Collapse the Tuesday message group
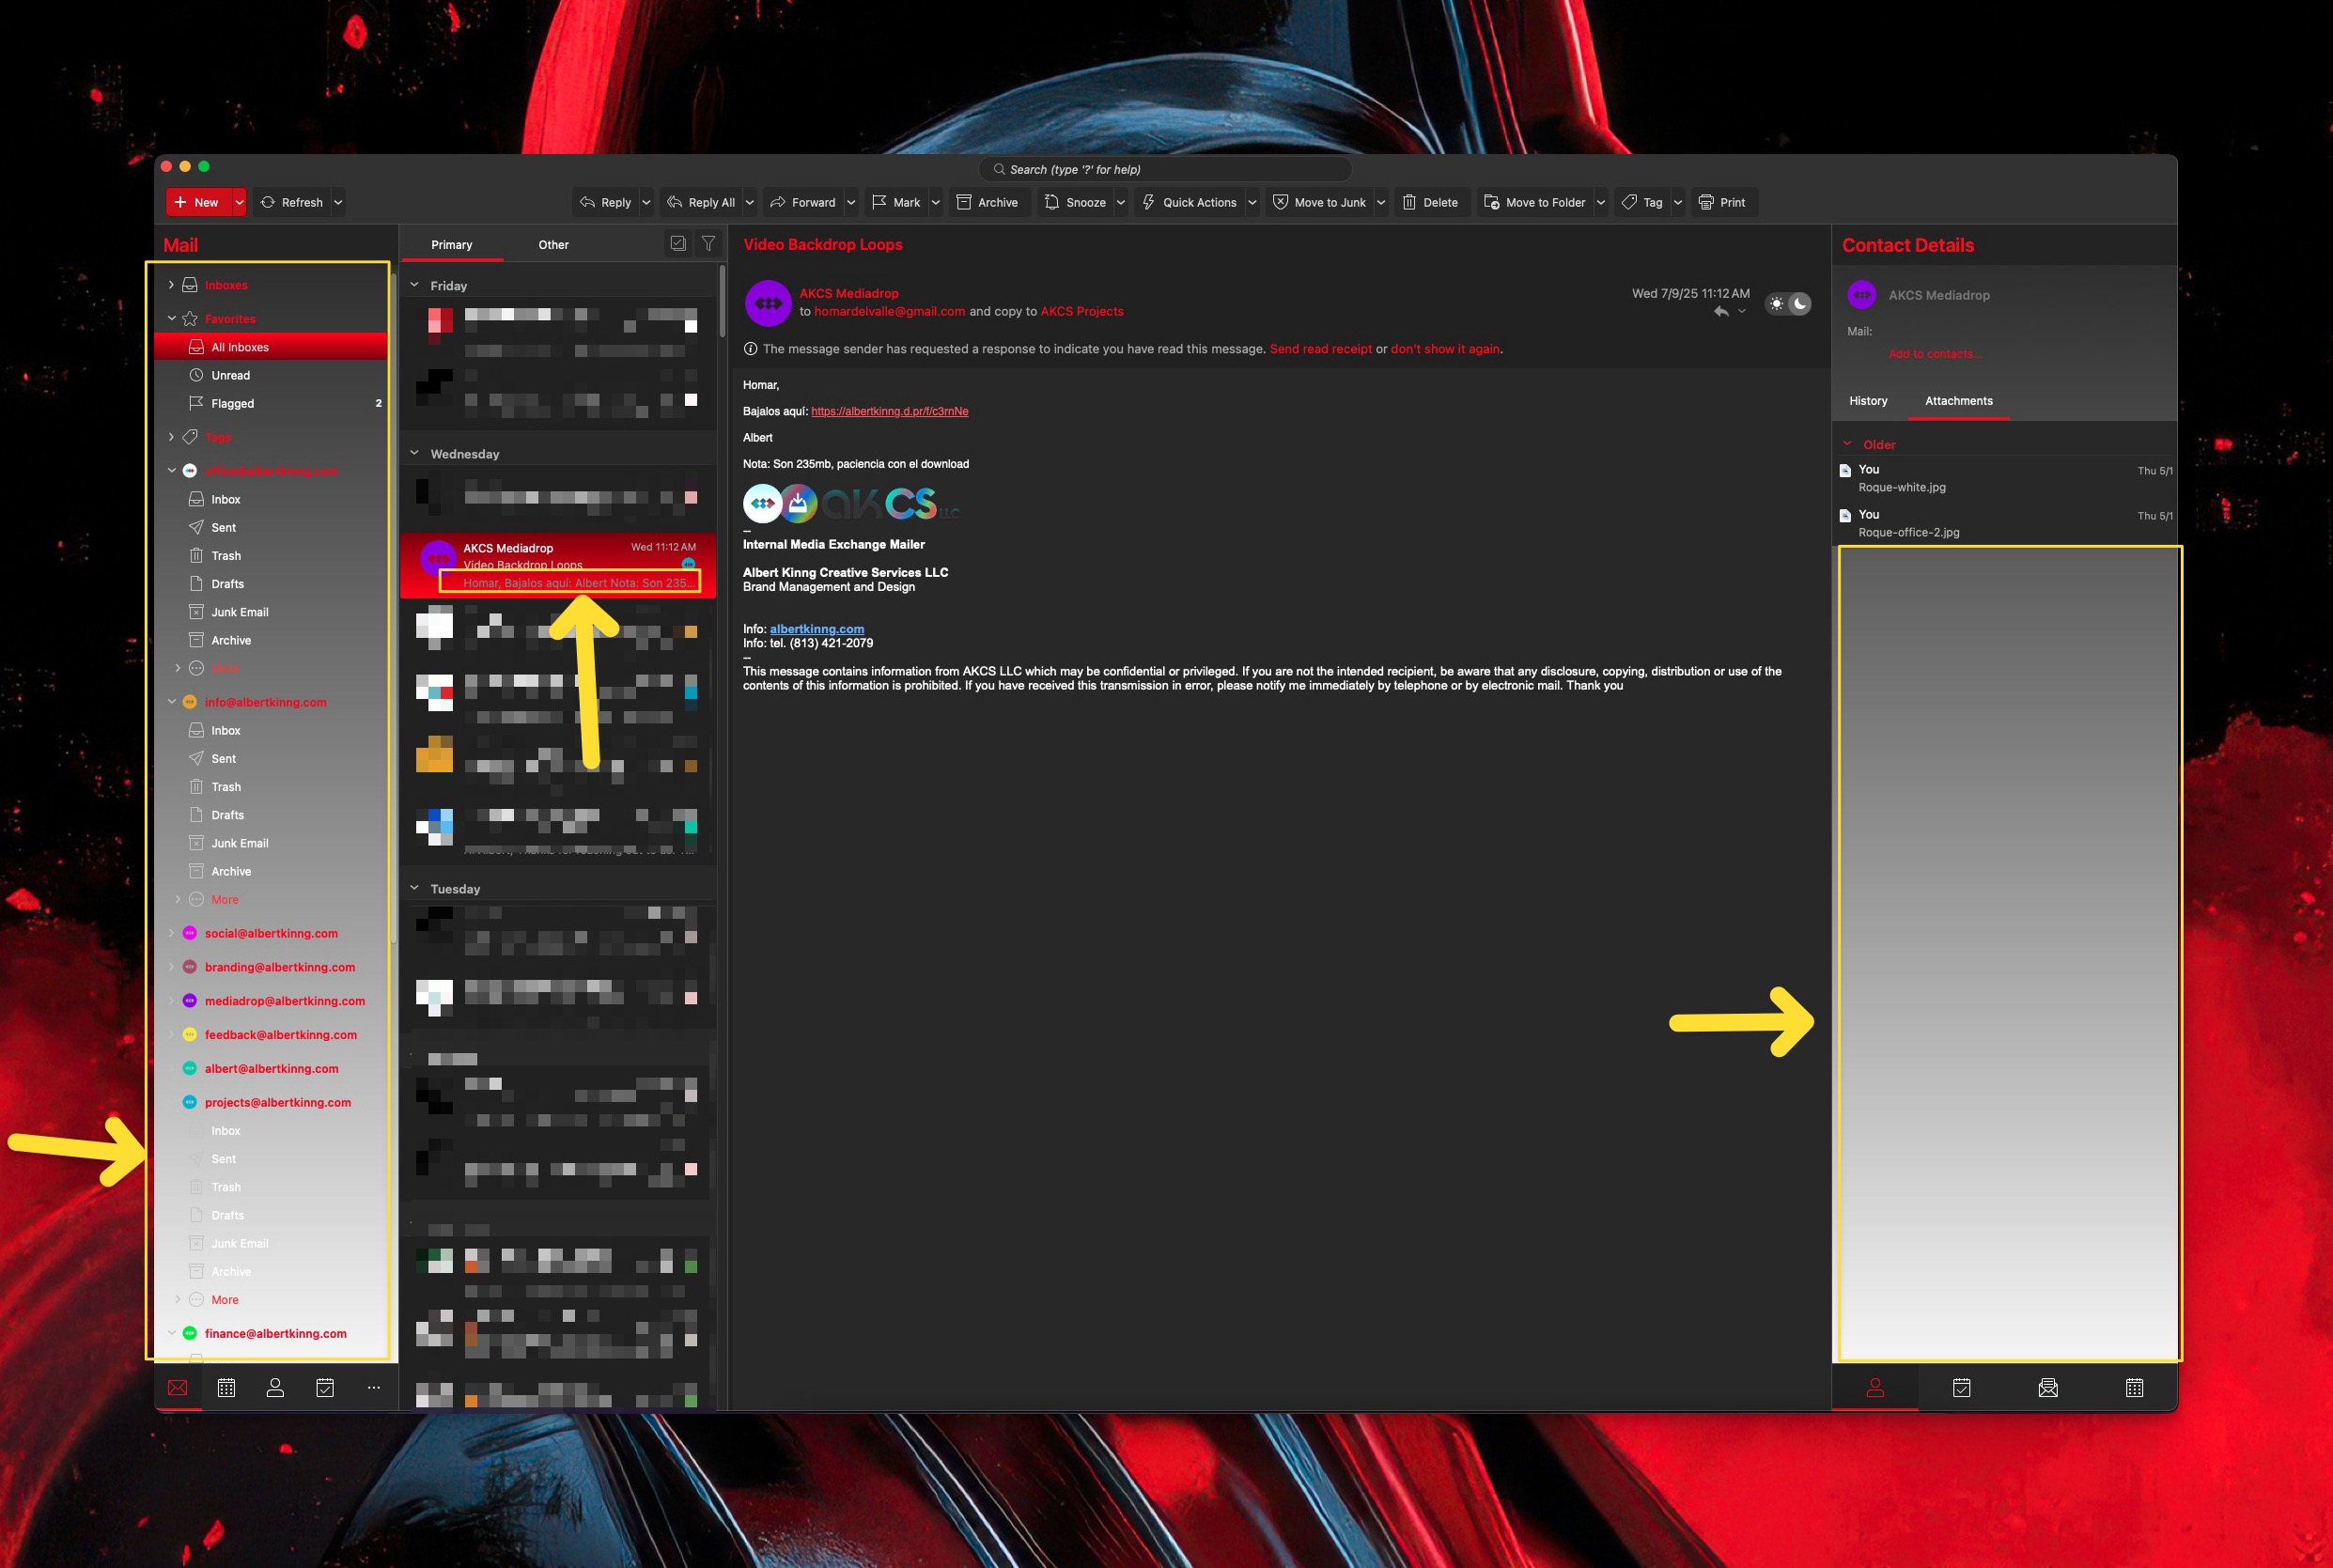 [x=414, y=888]
